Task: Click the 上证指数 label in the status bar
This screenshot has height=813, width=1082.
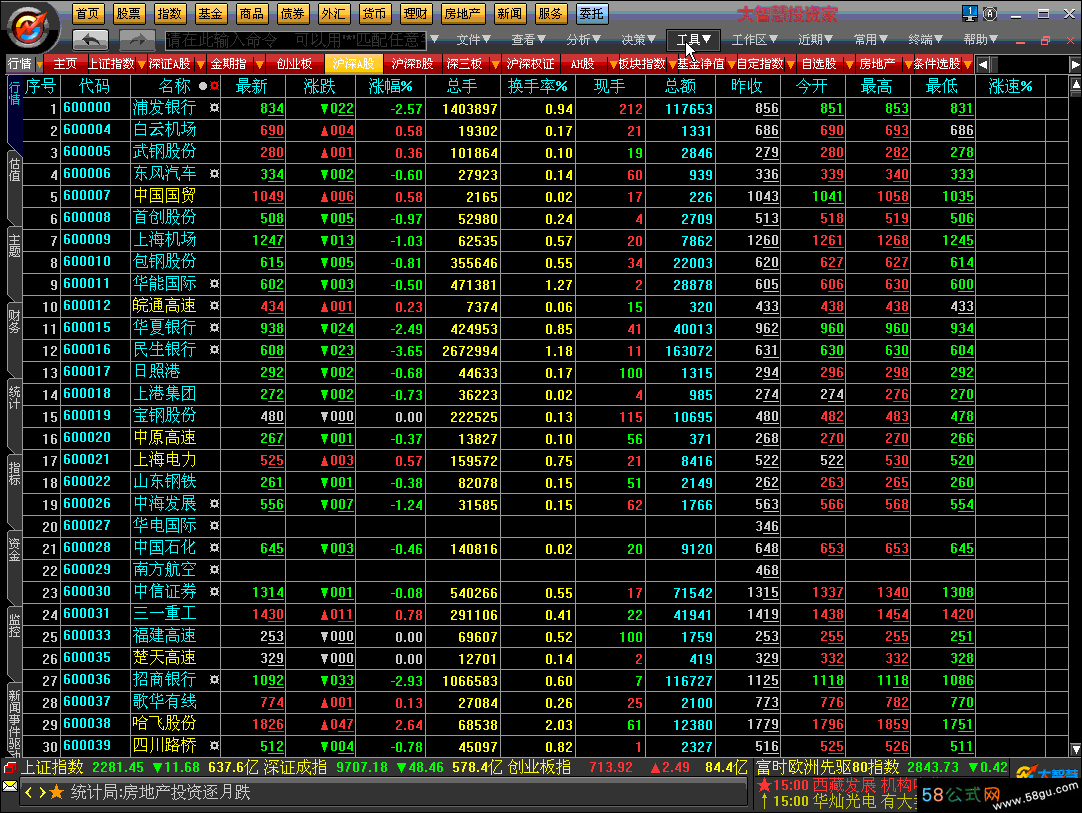Action: point(52,767)
